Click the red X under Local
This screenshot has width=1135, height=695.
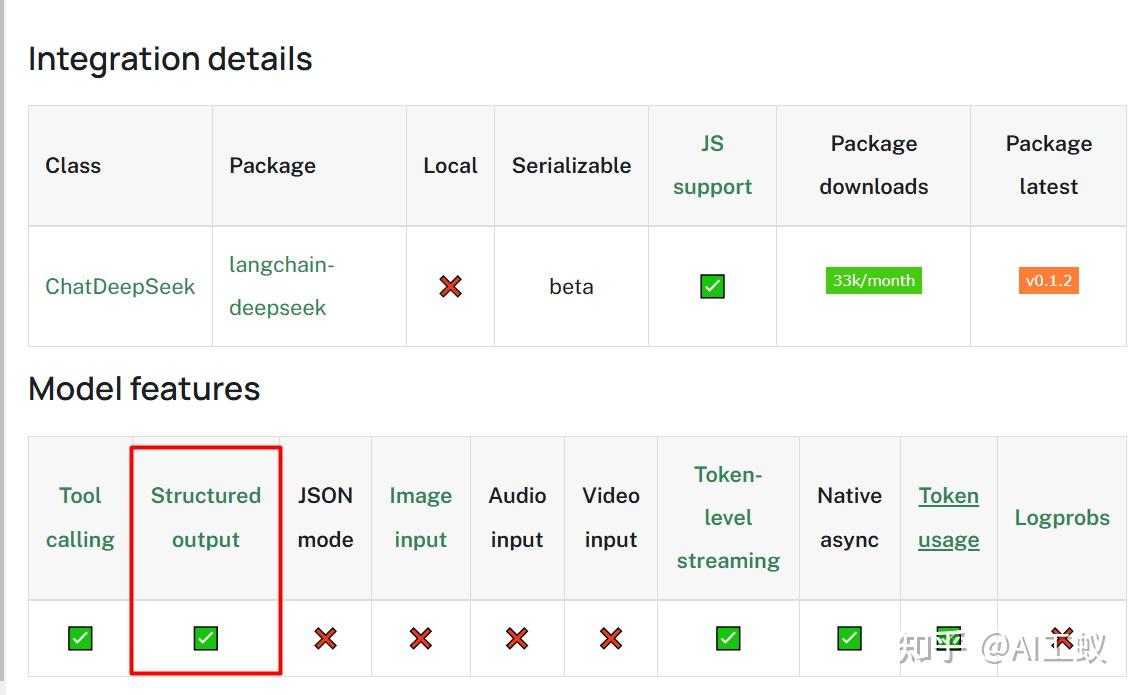(x=451, y=287)
